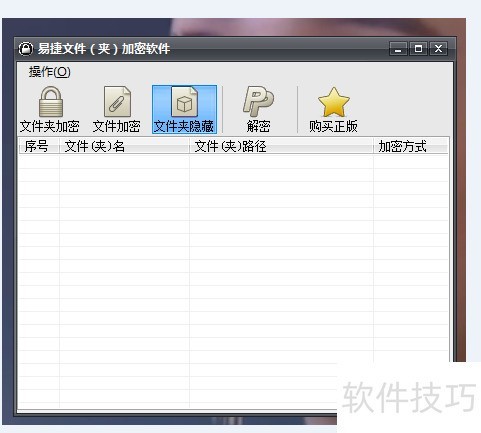Minimize the encryption software window
The height and width of the screenshot is (433, 481).
point(398,49)
